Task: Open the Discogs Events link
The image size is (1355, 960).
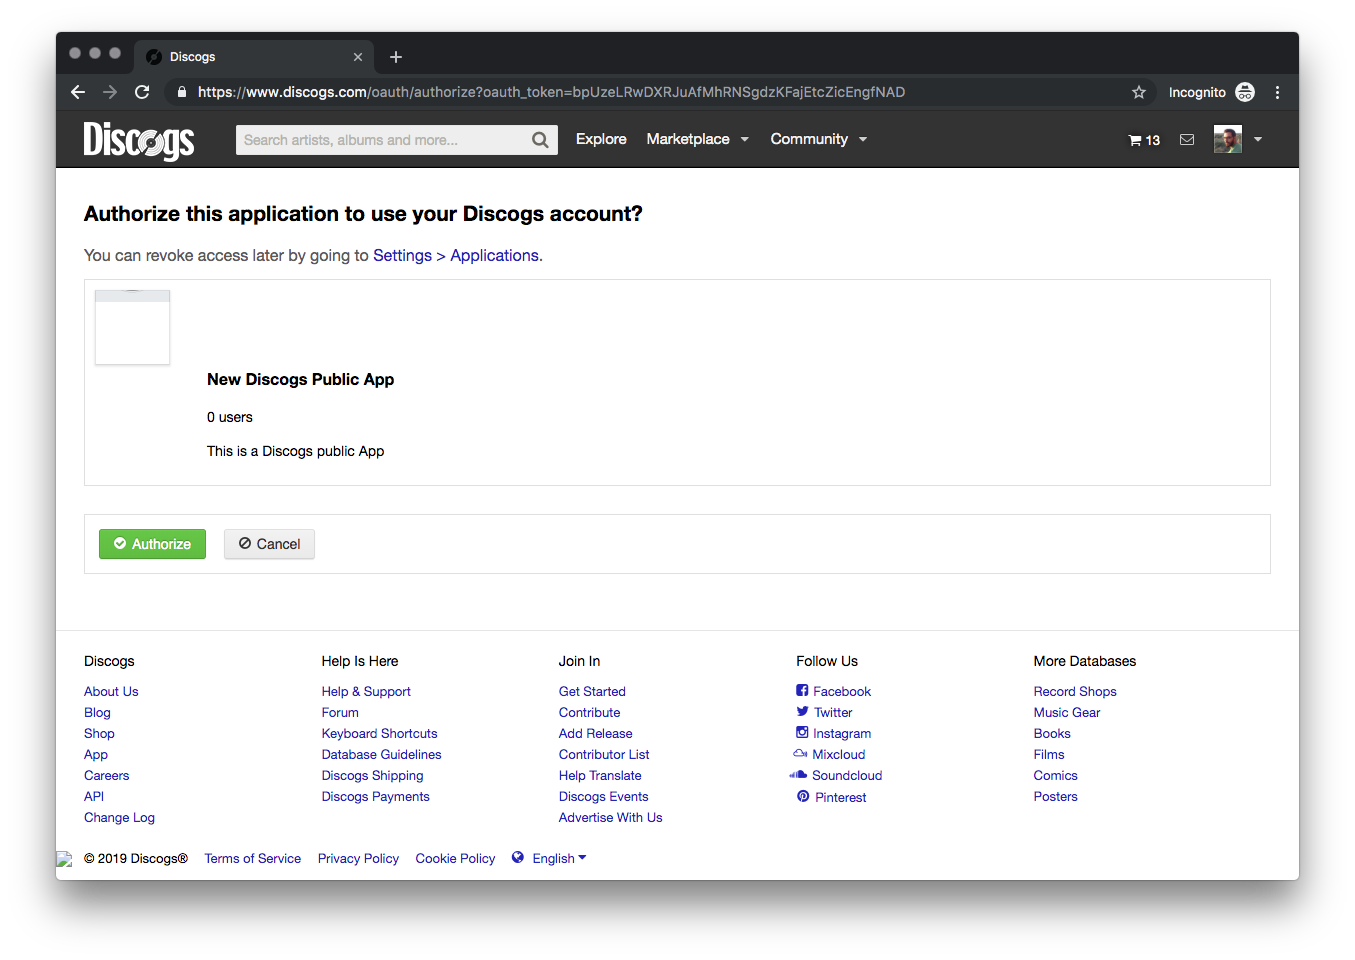Action: 603,796
